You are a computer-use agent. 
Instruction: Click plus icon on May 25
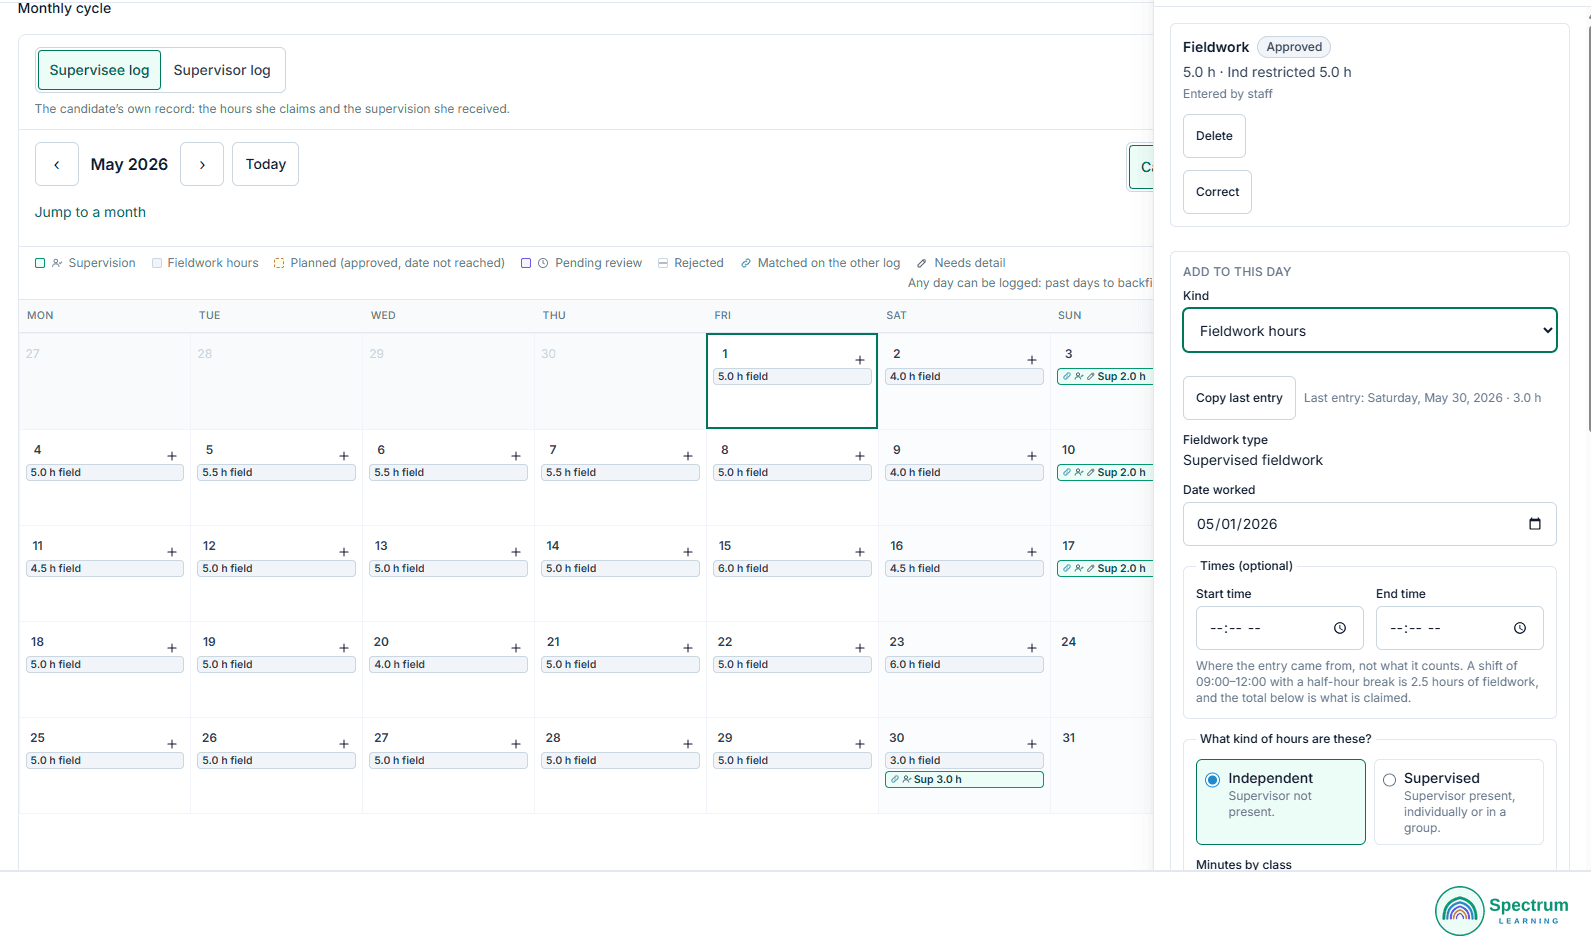172,744
